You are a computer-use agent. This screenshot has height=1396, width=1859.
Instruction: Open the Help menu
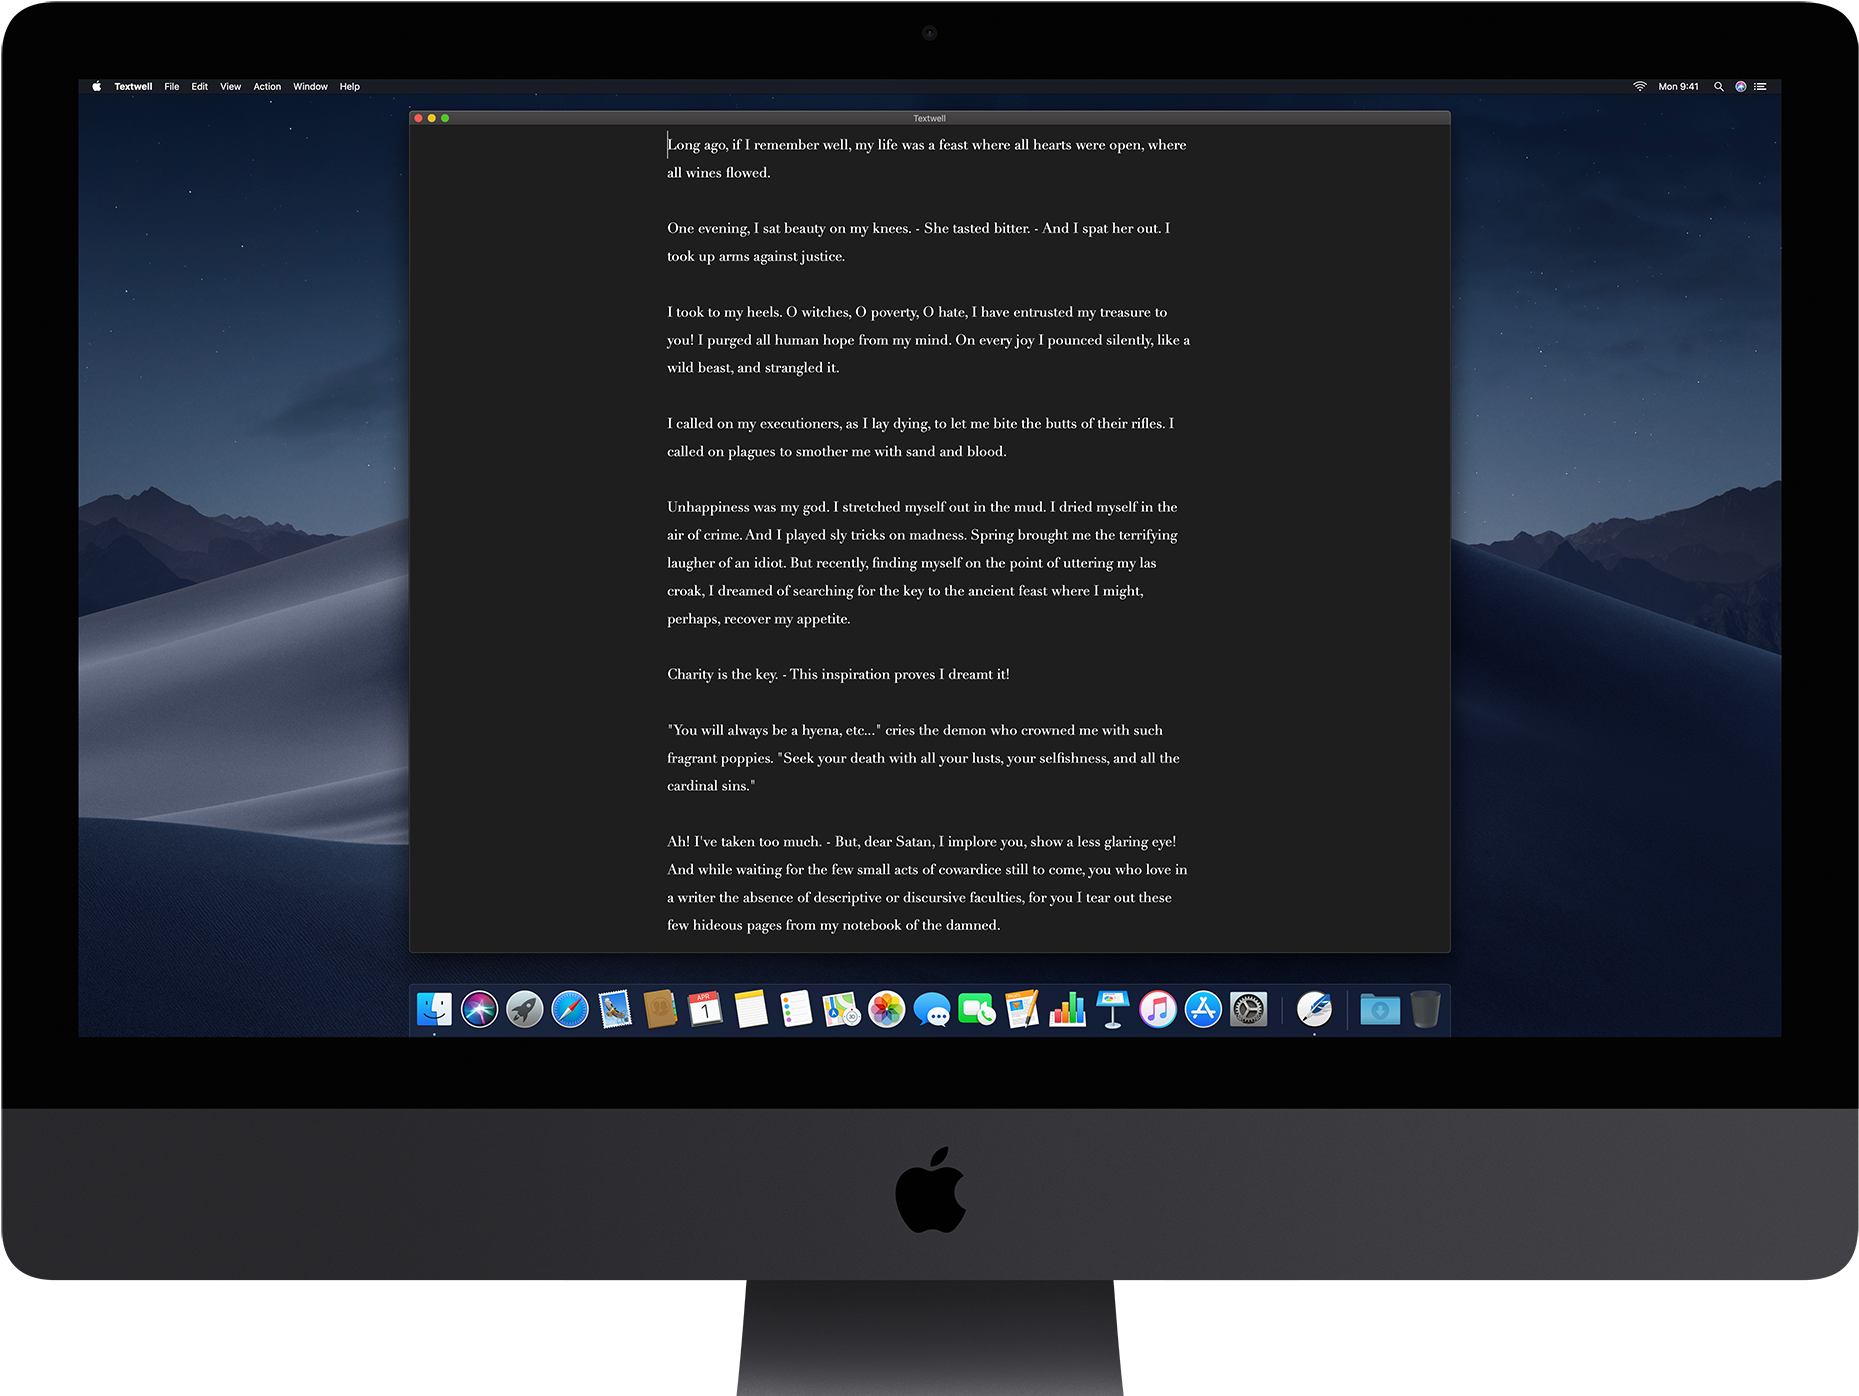349,87
